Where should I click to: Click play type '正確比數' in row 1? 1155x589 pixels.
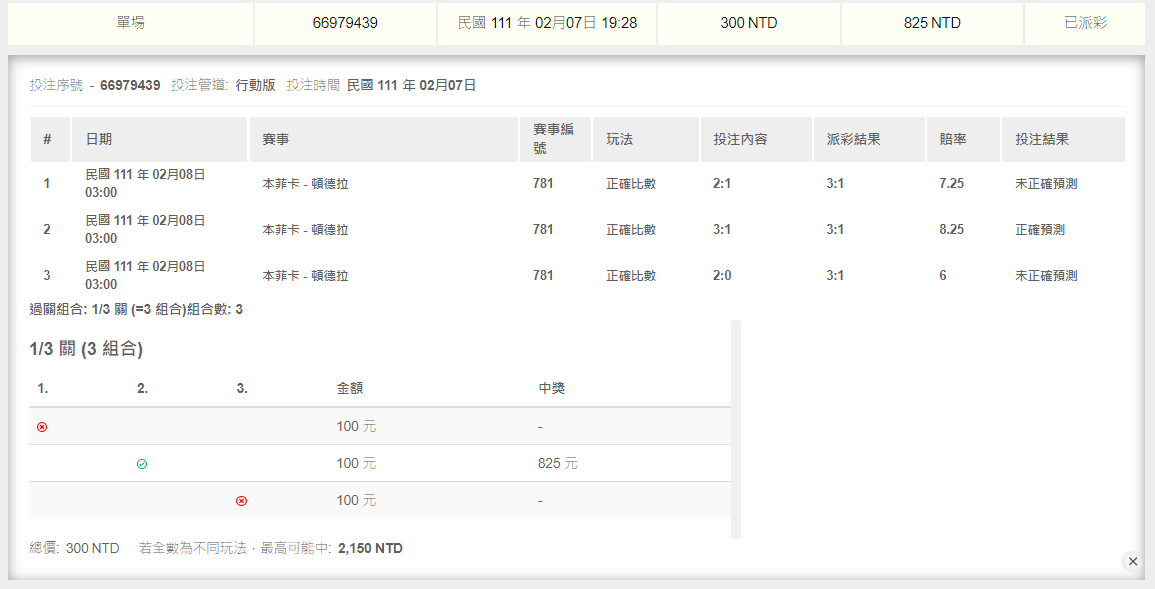(631, 184)
